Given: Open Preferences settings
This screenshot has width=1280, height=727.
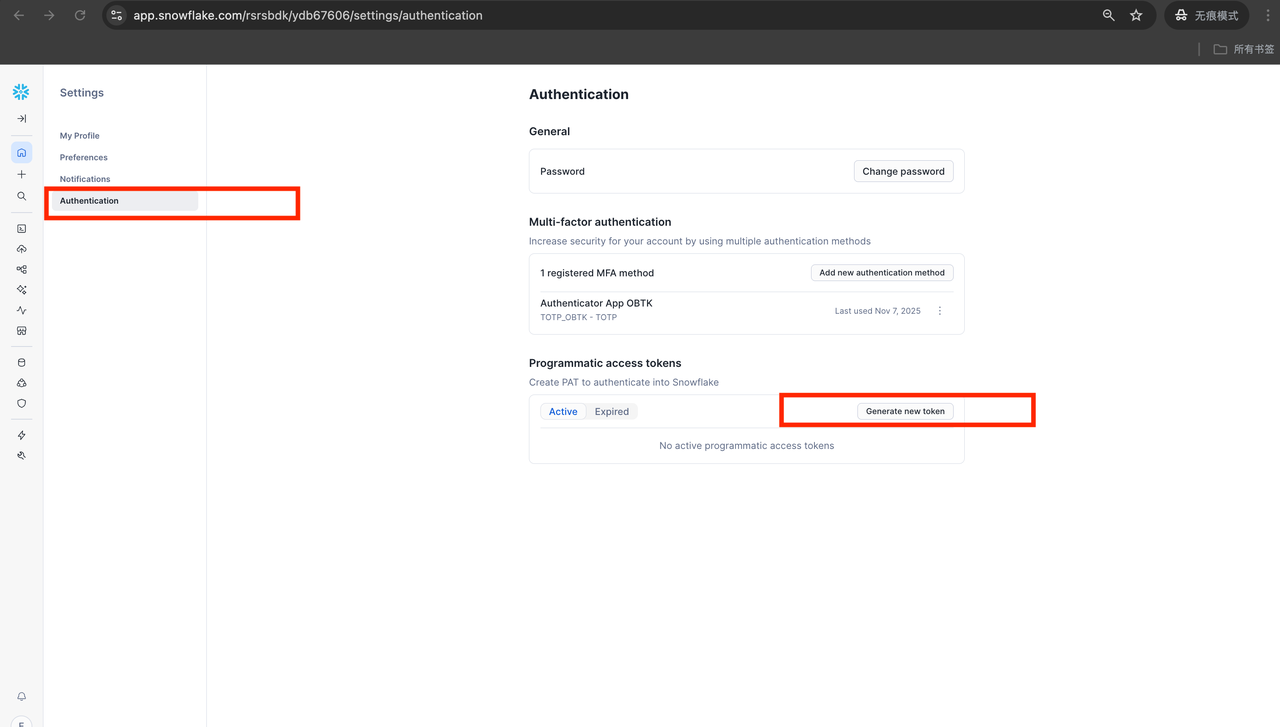Looking at the screenshot, I should coord(83,157).
